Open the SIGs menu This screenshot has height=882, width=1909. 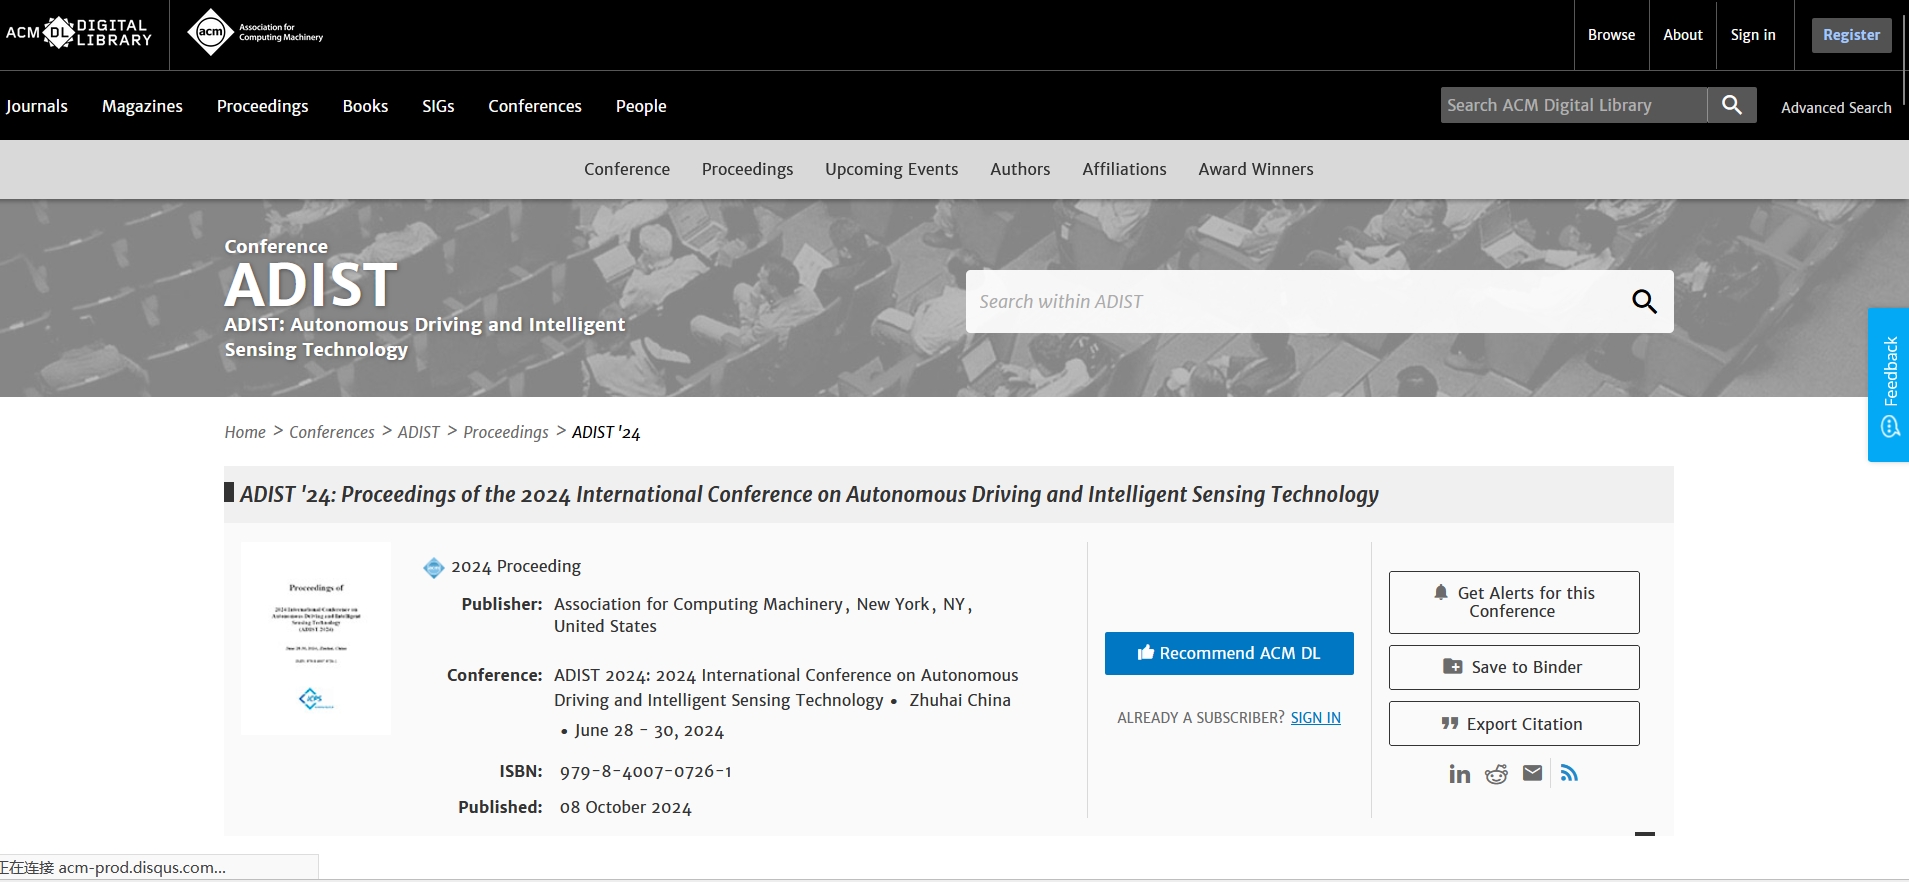pos(438,106)
